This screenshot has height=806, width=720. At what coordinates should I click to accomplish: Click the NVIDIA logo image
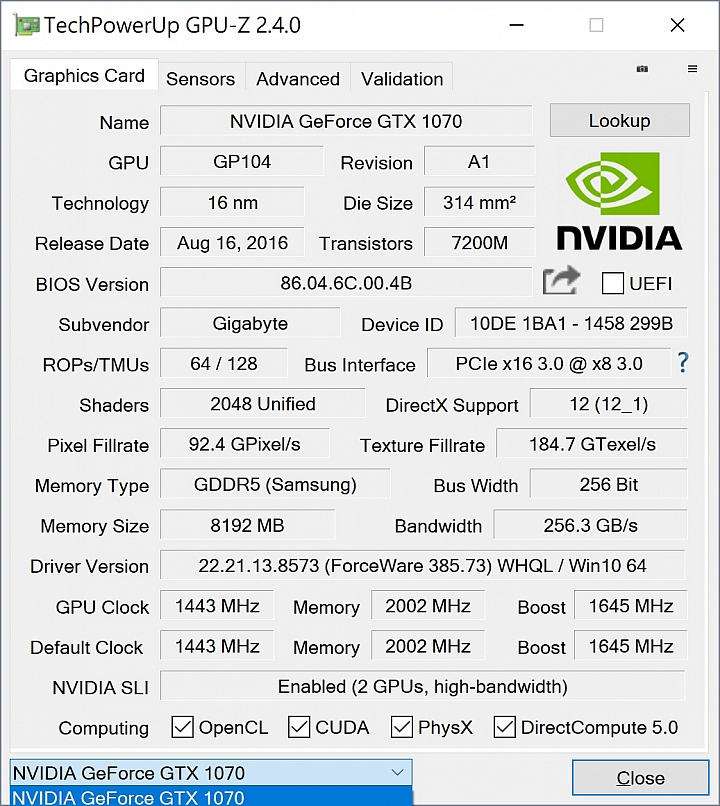(619, 202)
